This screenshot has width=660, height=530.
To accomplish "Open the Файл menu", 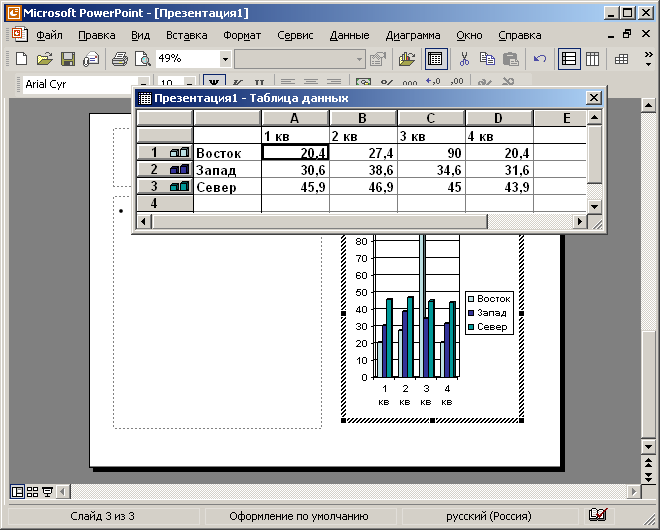I will 49,35.
